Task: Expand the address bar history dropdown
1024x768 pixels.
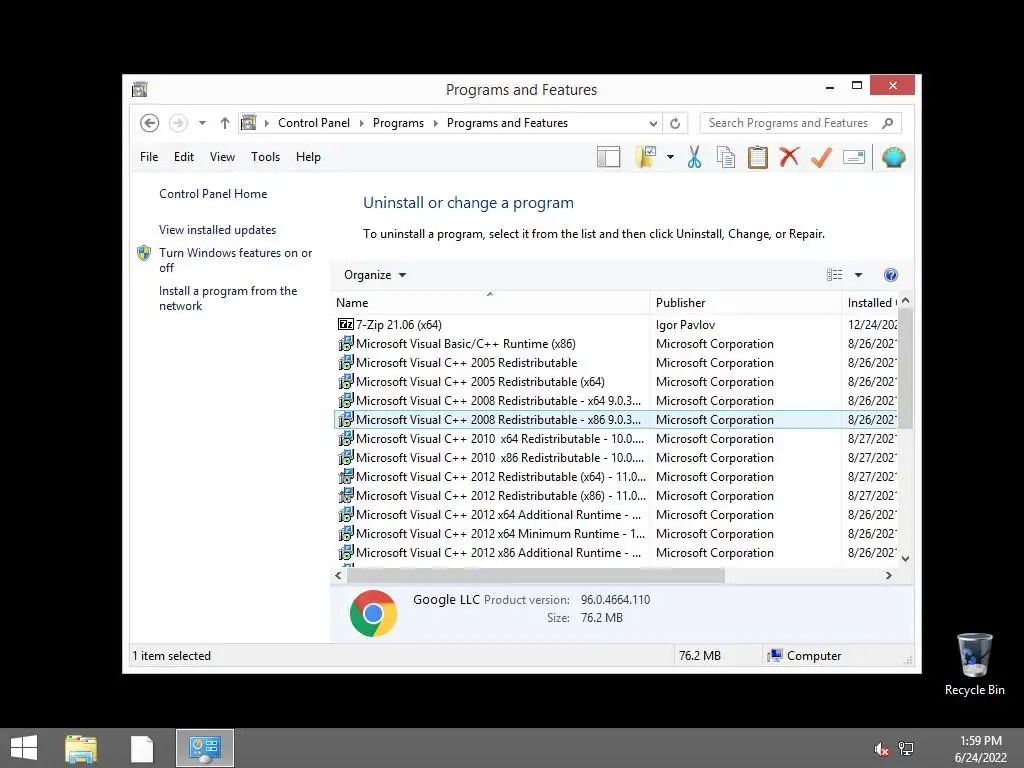Action: coord(652,123)
